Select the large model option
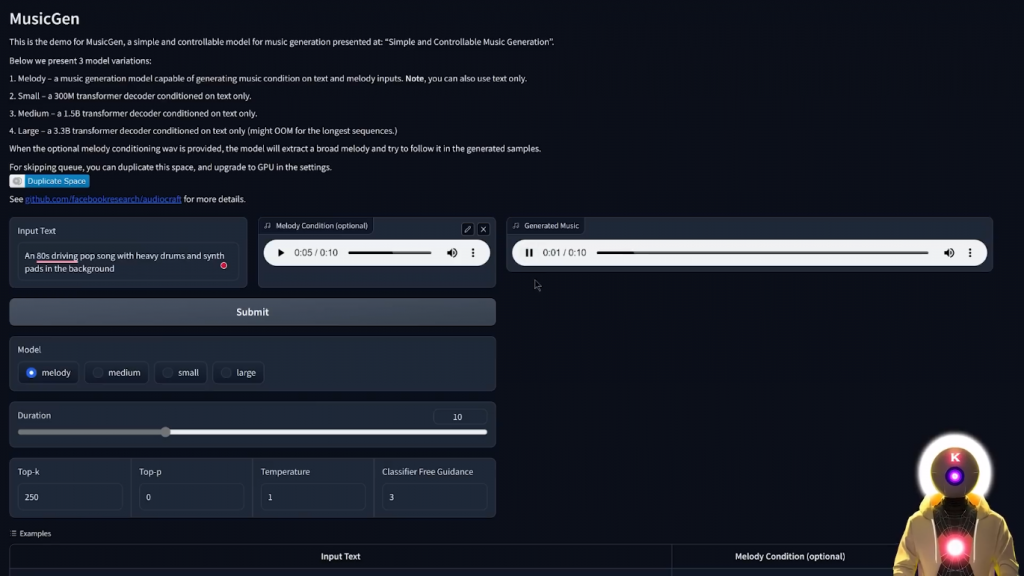1024x576 pixels. coord(238,372)
